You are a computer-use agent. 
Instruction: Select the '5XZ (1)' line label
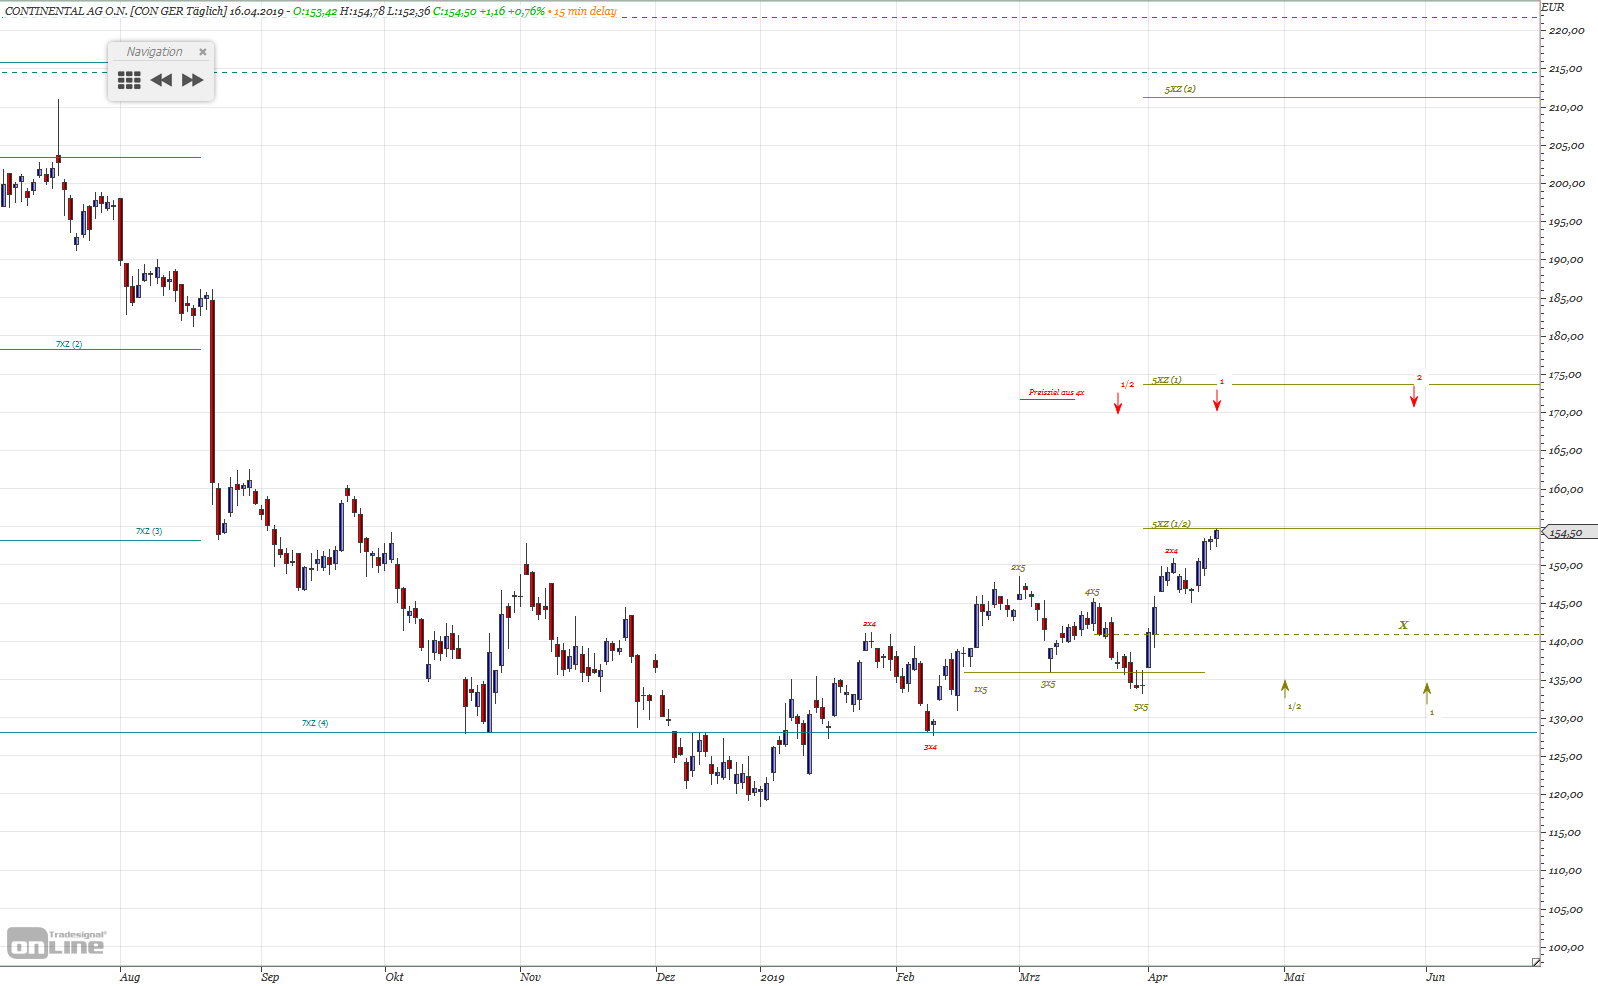(x=1166, y=380)
